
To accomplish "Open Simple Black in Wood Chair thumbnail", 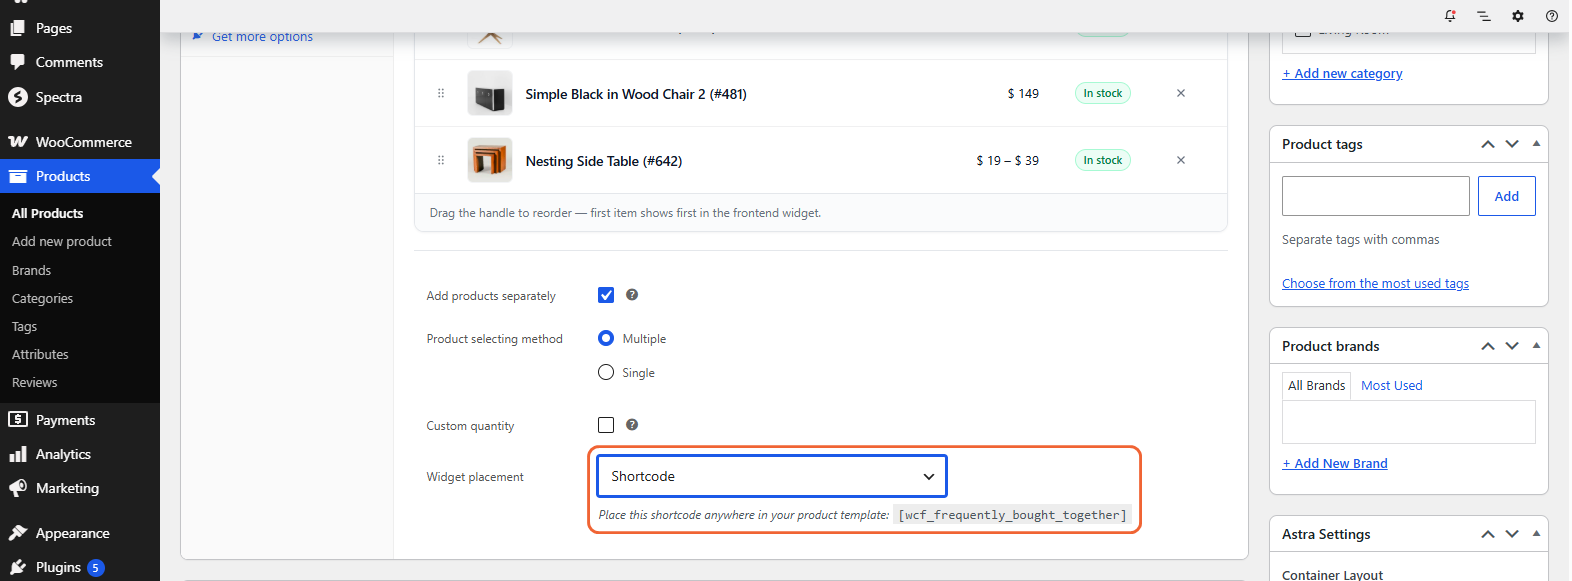I will tap(490, 93).
